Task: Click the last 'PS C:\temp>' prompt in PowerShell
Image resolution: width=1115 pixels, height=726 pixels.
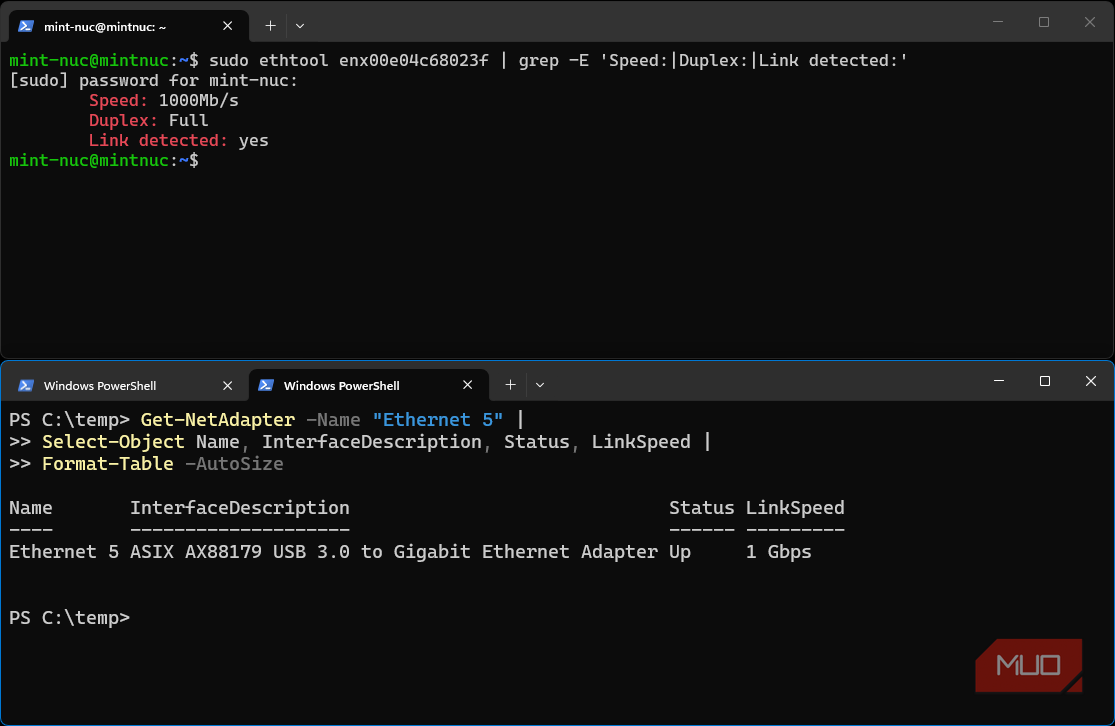Action: pyautogui.click(x=70, y=618)
